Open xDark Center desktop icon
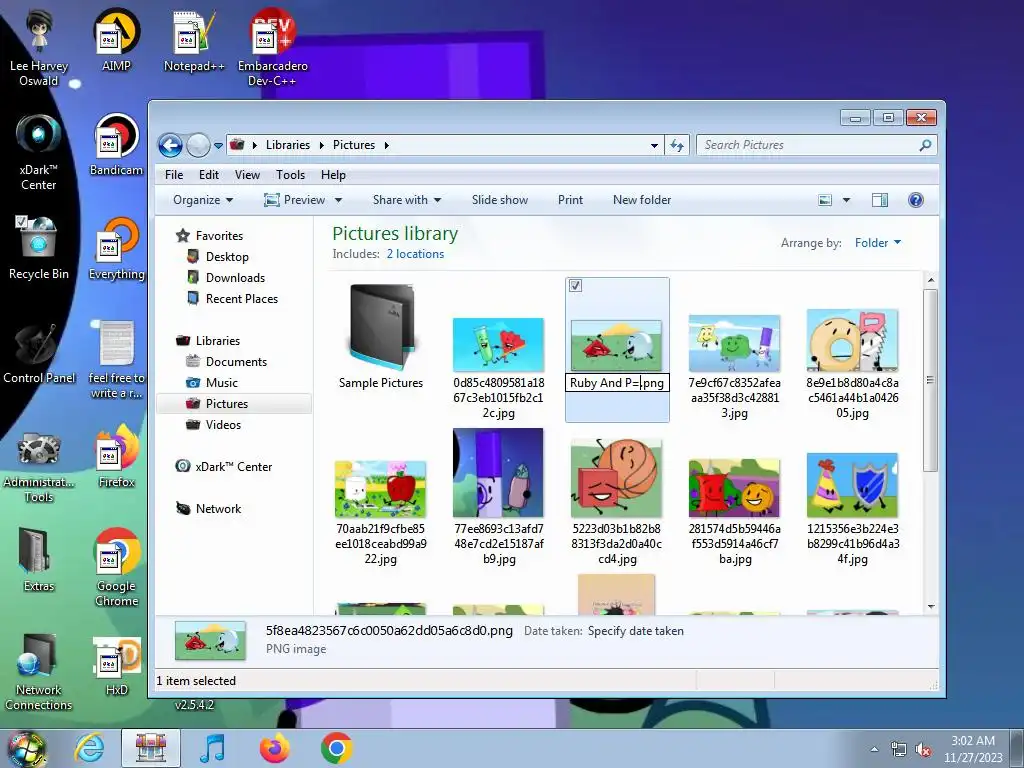This screenshot has width=1024, height=768. coord(39,152)
